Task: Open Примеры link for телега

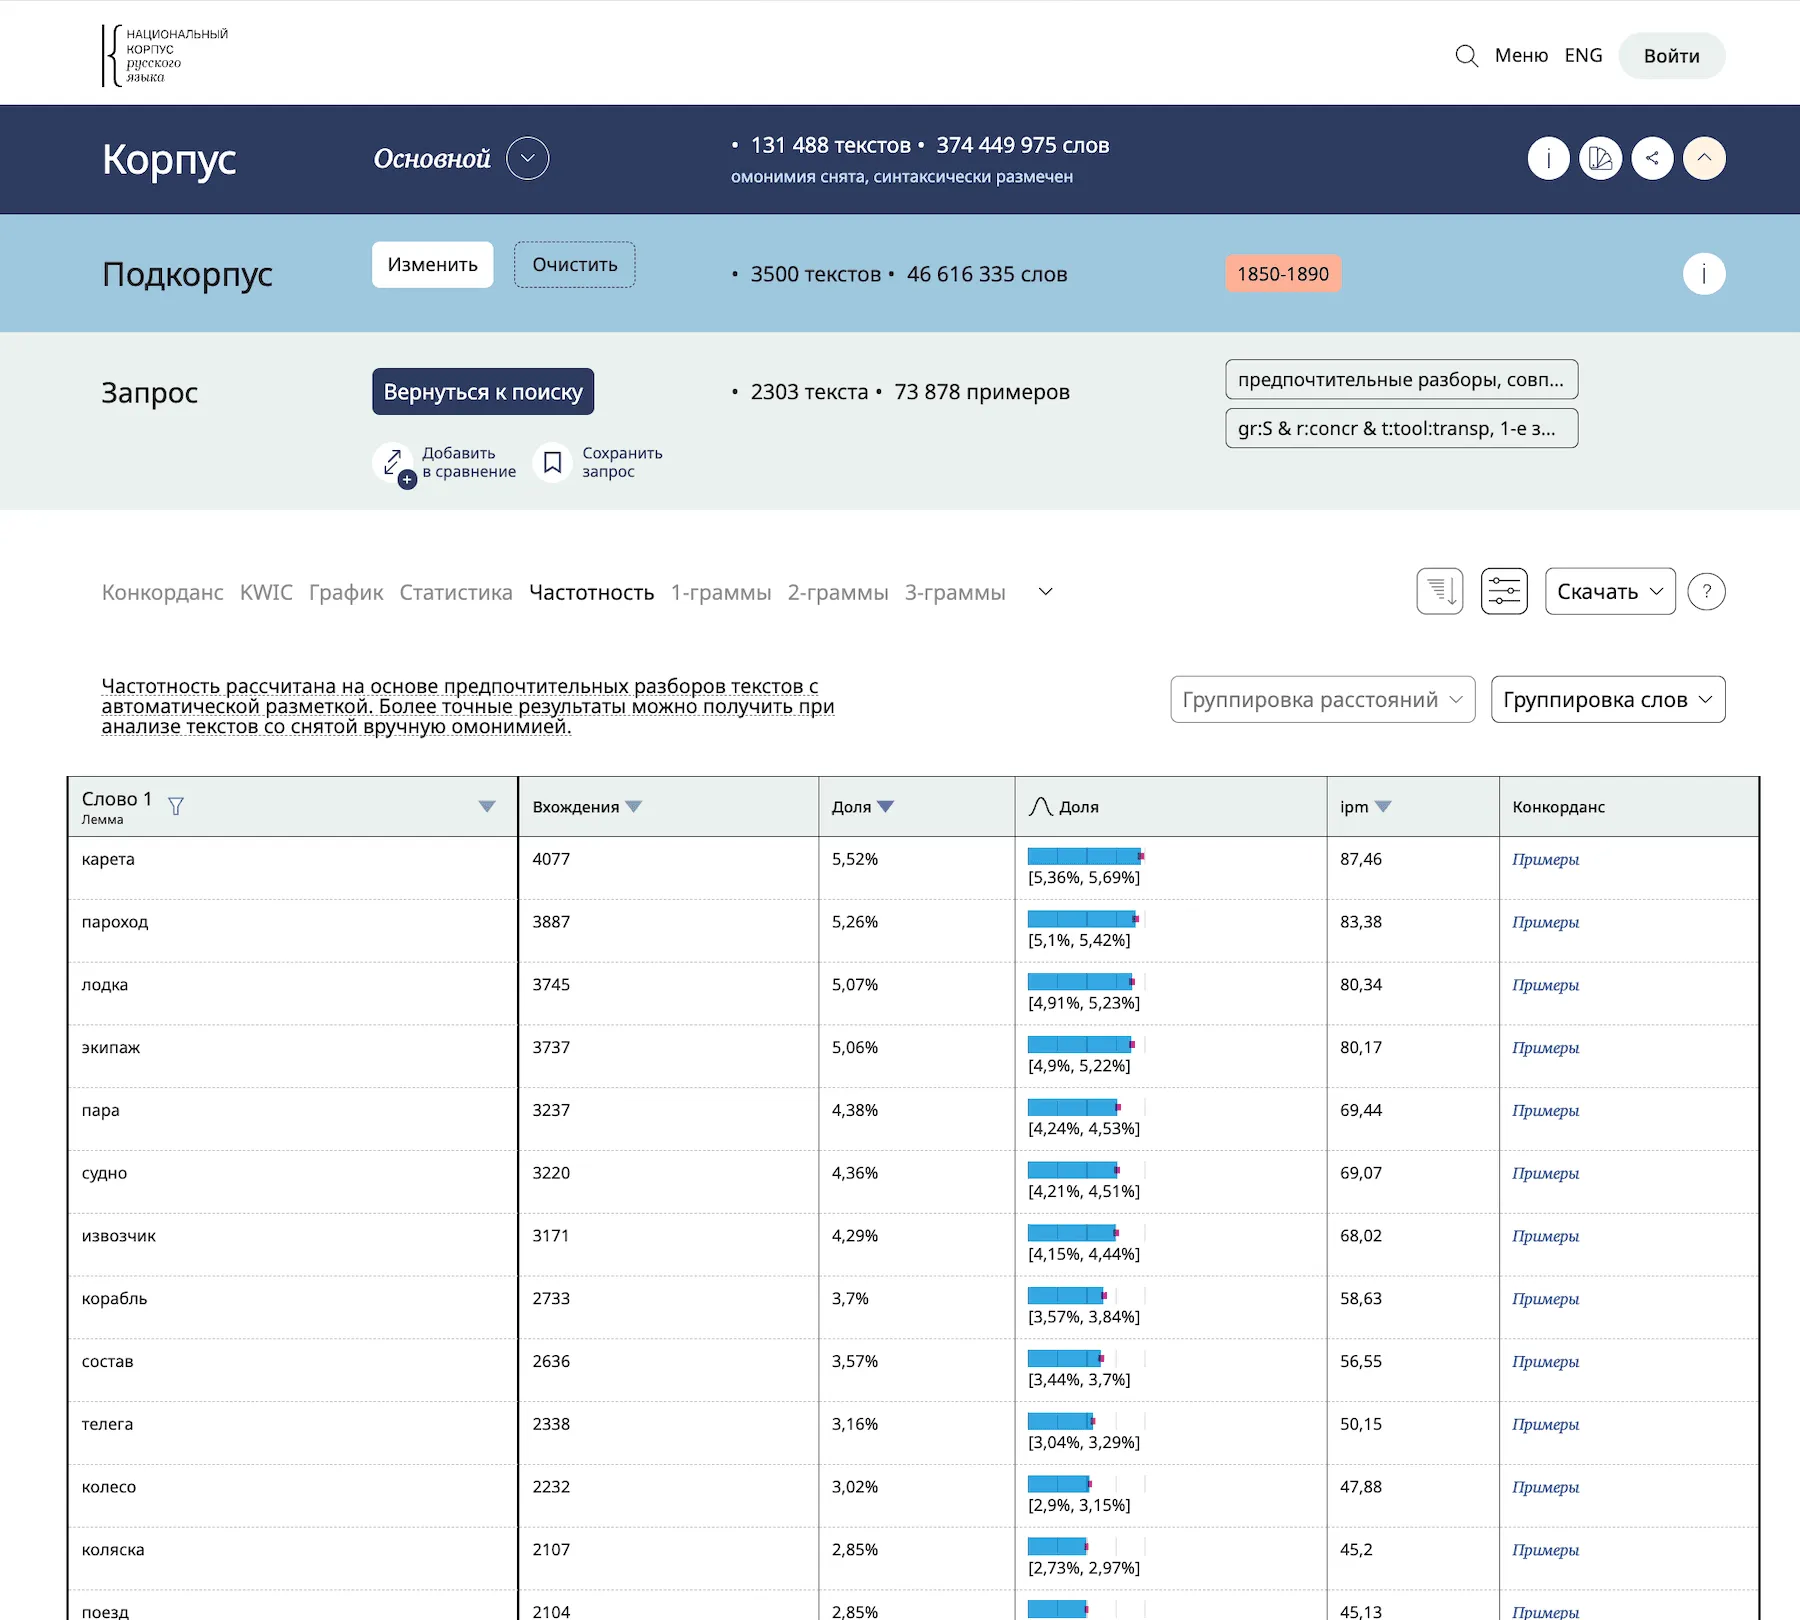Action: tap(1545, 1425)
